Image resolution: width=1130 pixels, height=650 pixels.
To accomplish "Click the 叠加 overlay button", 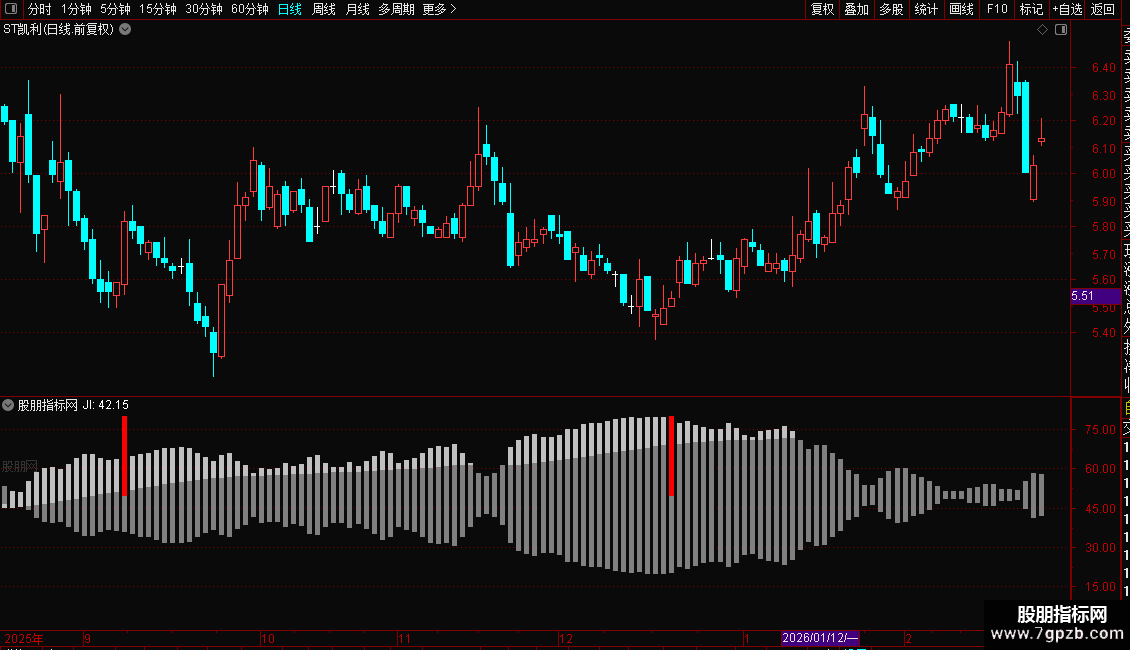I will point(857,9).
